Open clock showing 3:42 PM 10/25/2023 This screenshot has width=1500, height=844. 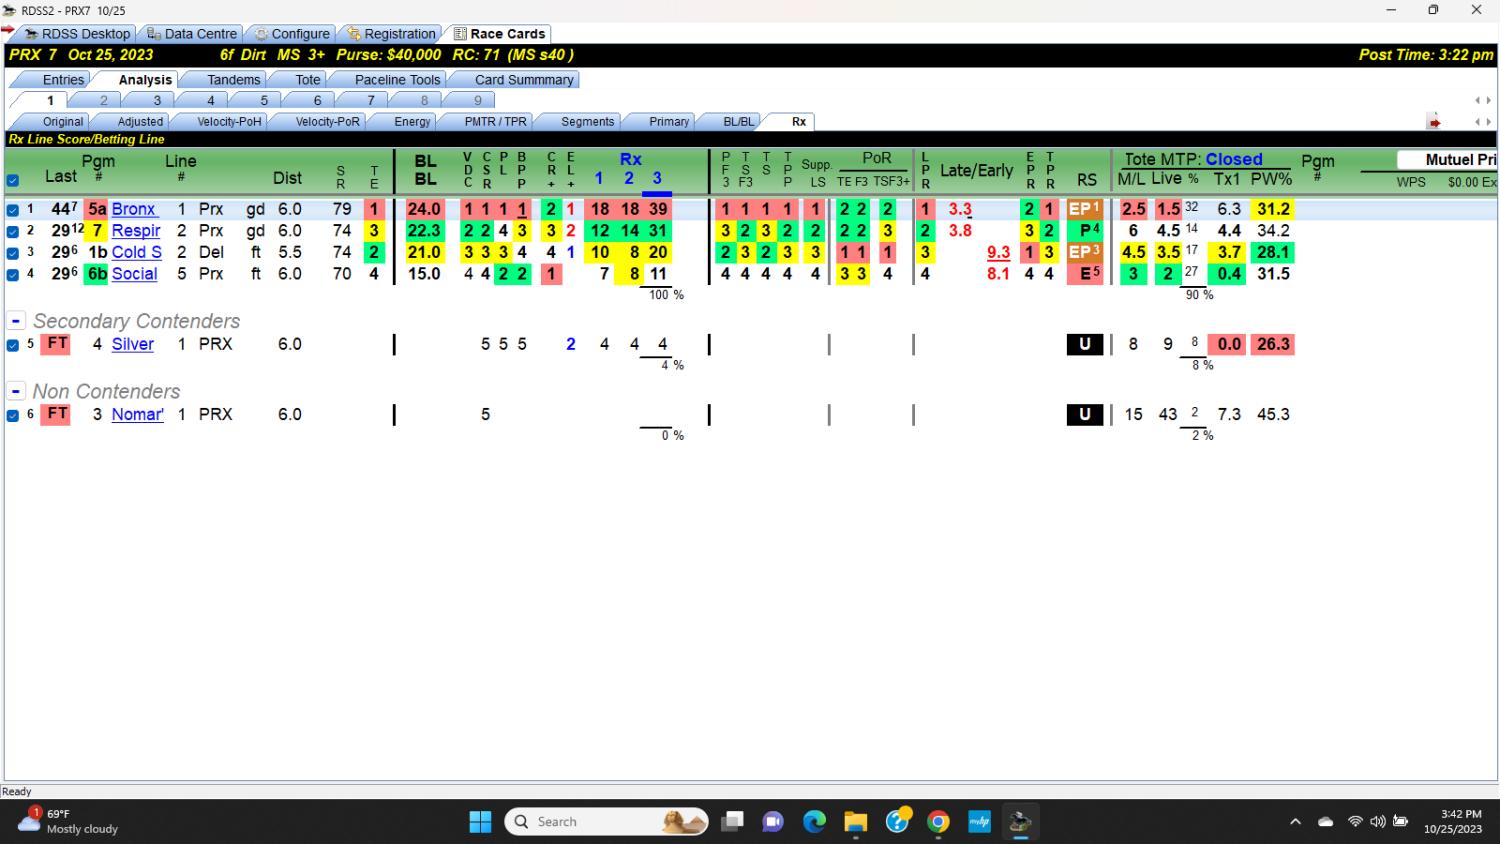[1452, 822]
